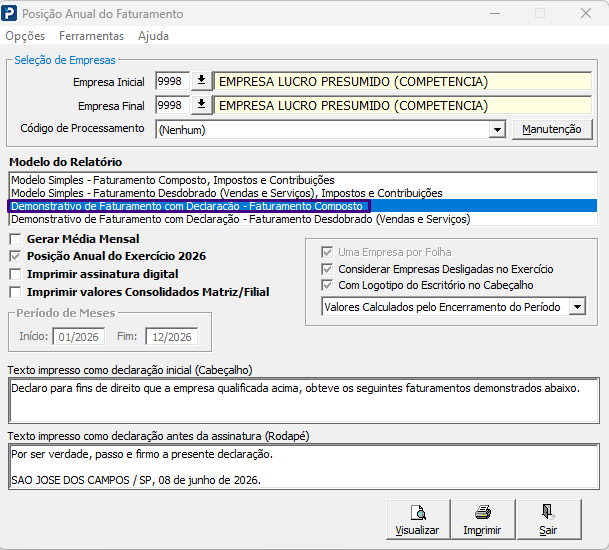Close the Posição Anual do Faturamento window
The width and height of the screenshot is (609, 550).
(586, 13)
